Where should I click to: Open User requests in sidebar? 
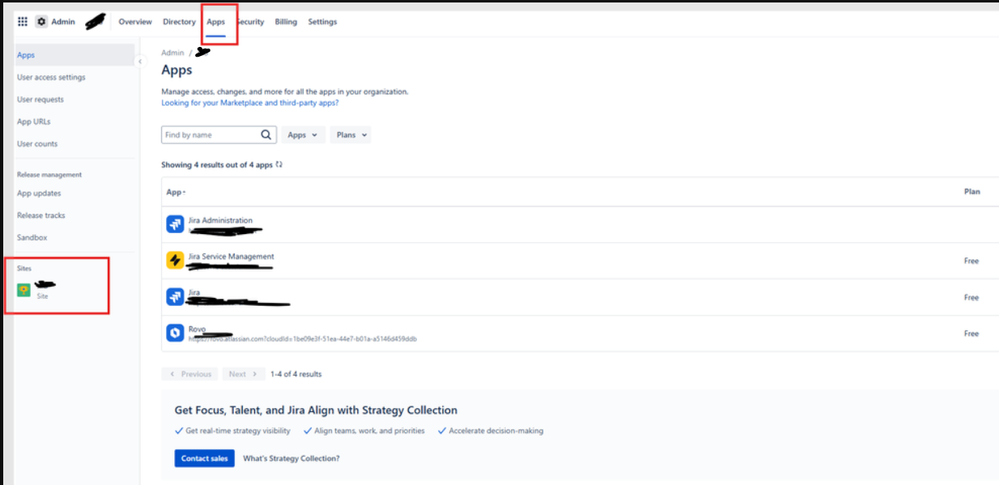click(x=40, y=99)
